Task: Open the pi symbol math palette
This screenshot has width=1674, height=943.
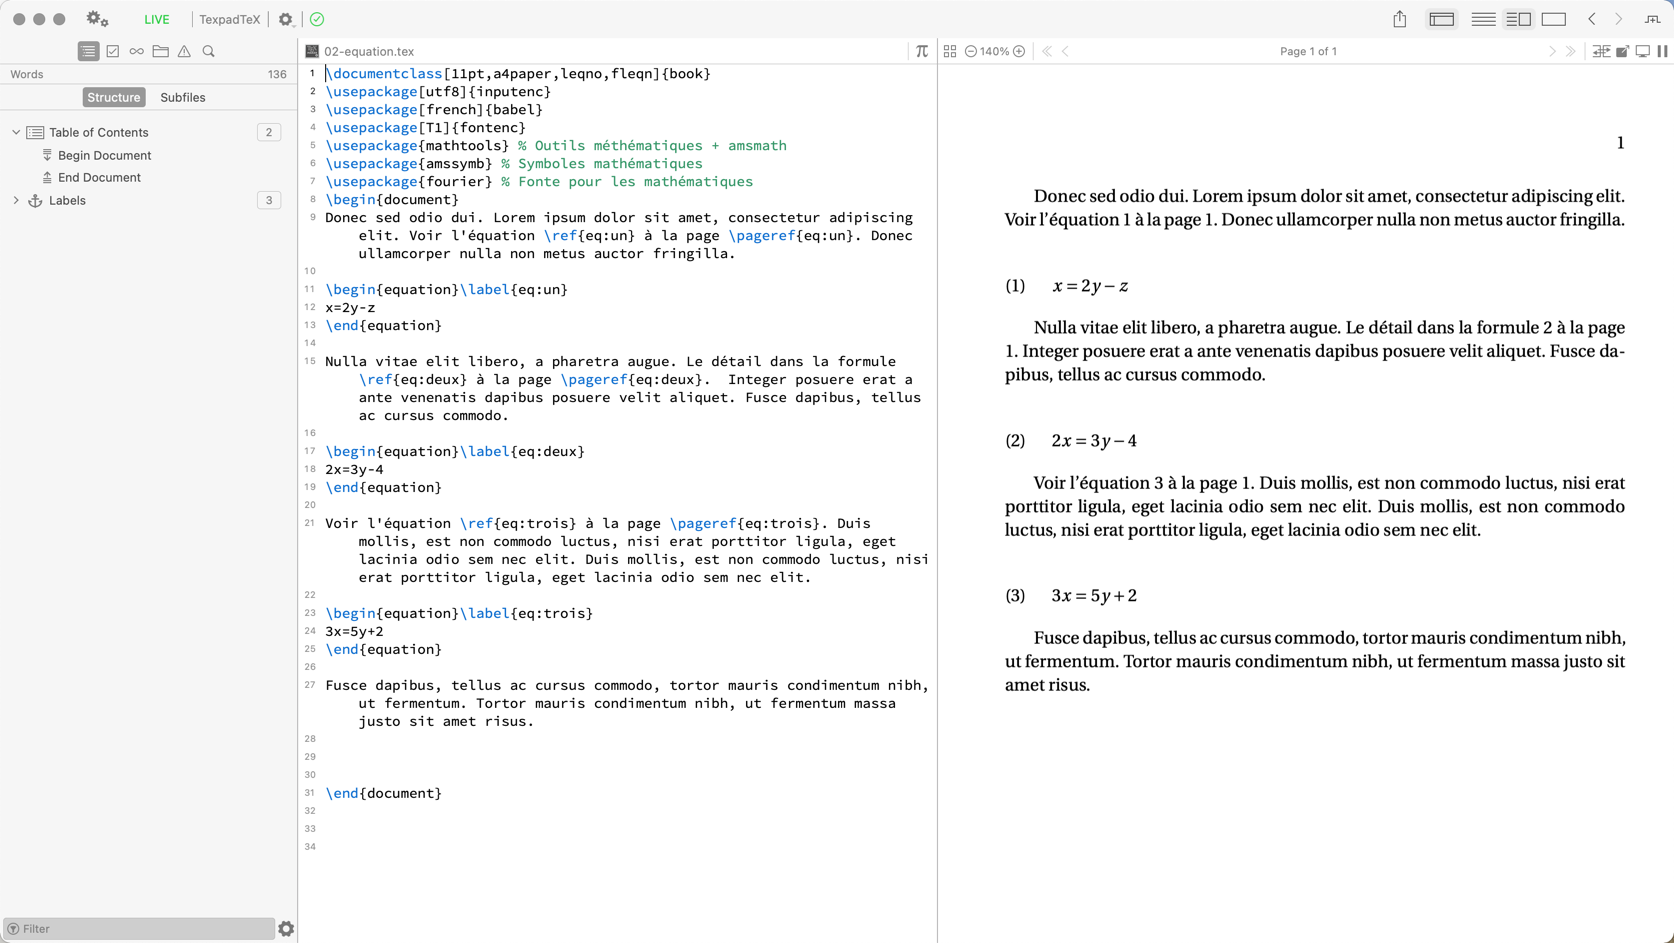Action: 922,51
